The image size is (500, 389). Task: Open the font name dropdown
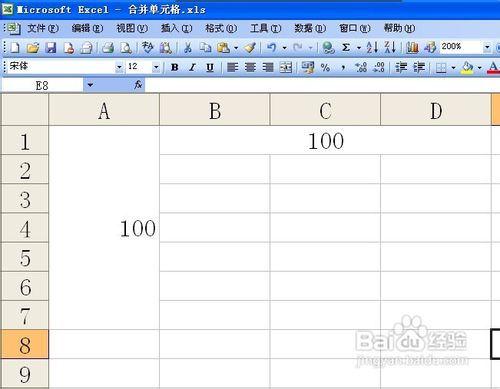[119, 67]
